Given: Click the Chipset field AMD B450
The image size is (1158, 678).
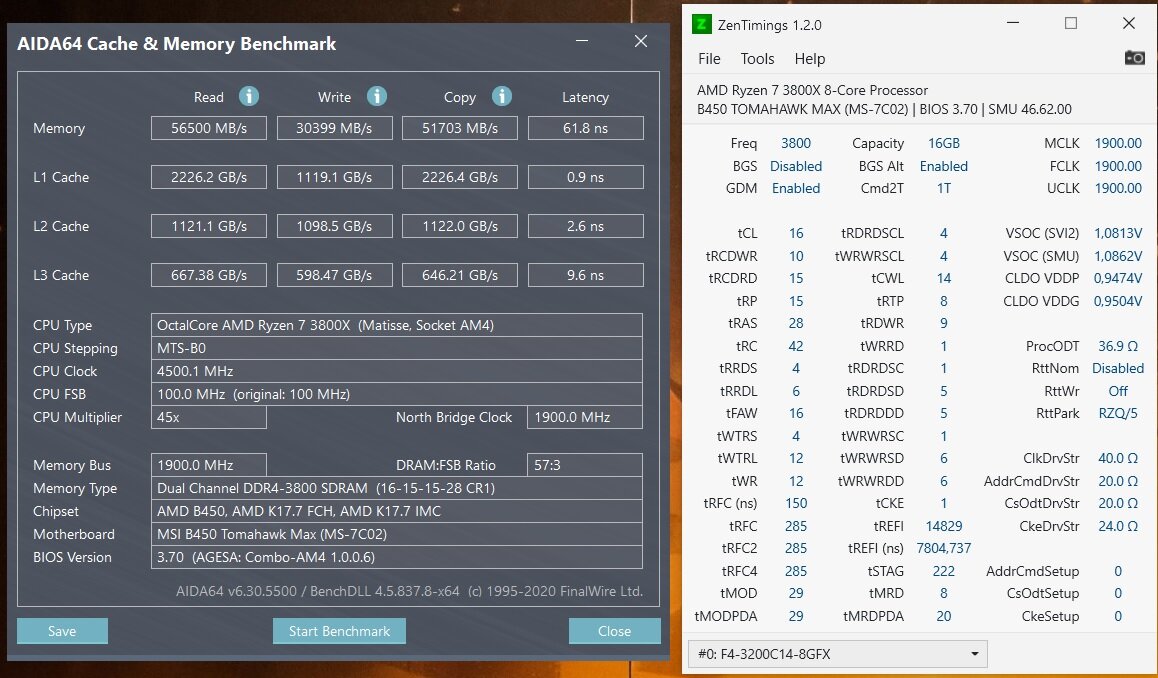Looking at the screenshot, I should tap(397, 511).
